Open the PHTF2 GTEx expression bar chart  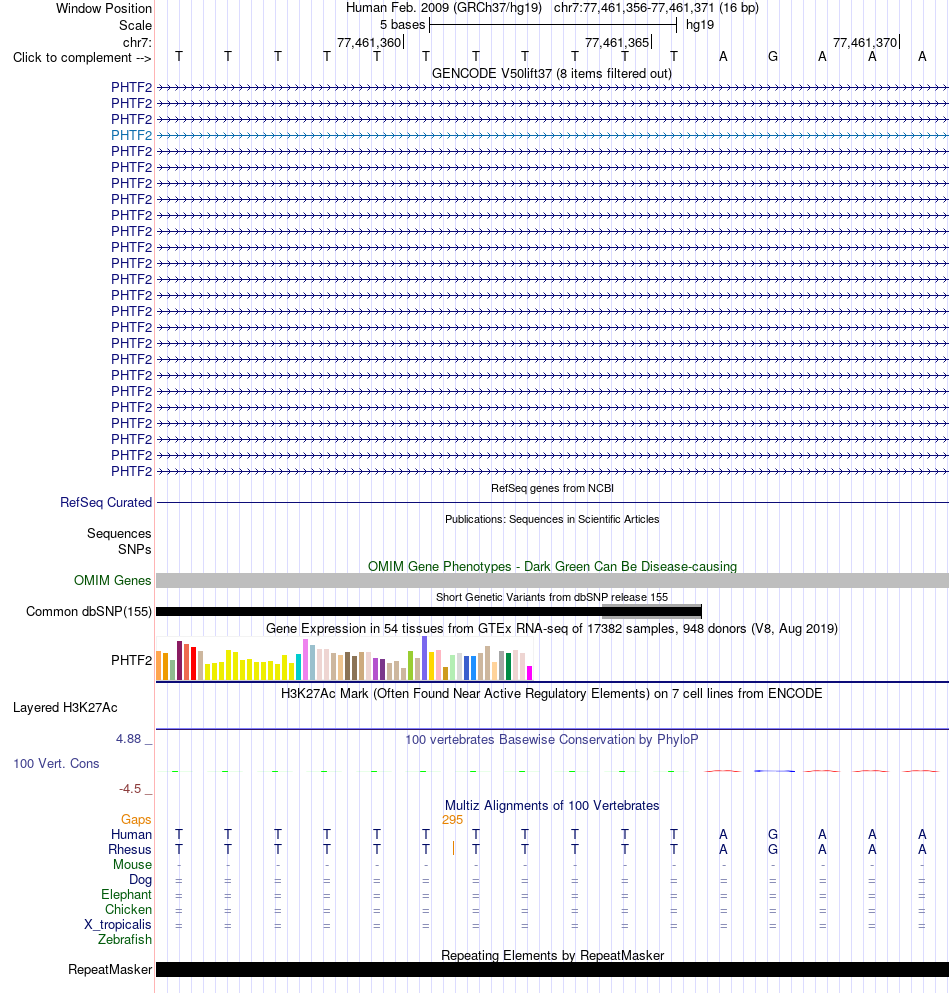(345, 659)
